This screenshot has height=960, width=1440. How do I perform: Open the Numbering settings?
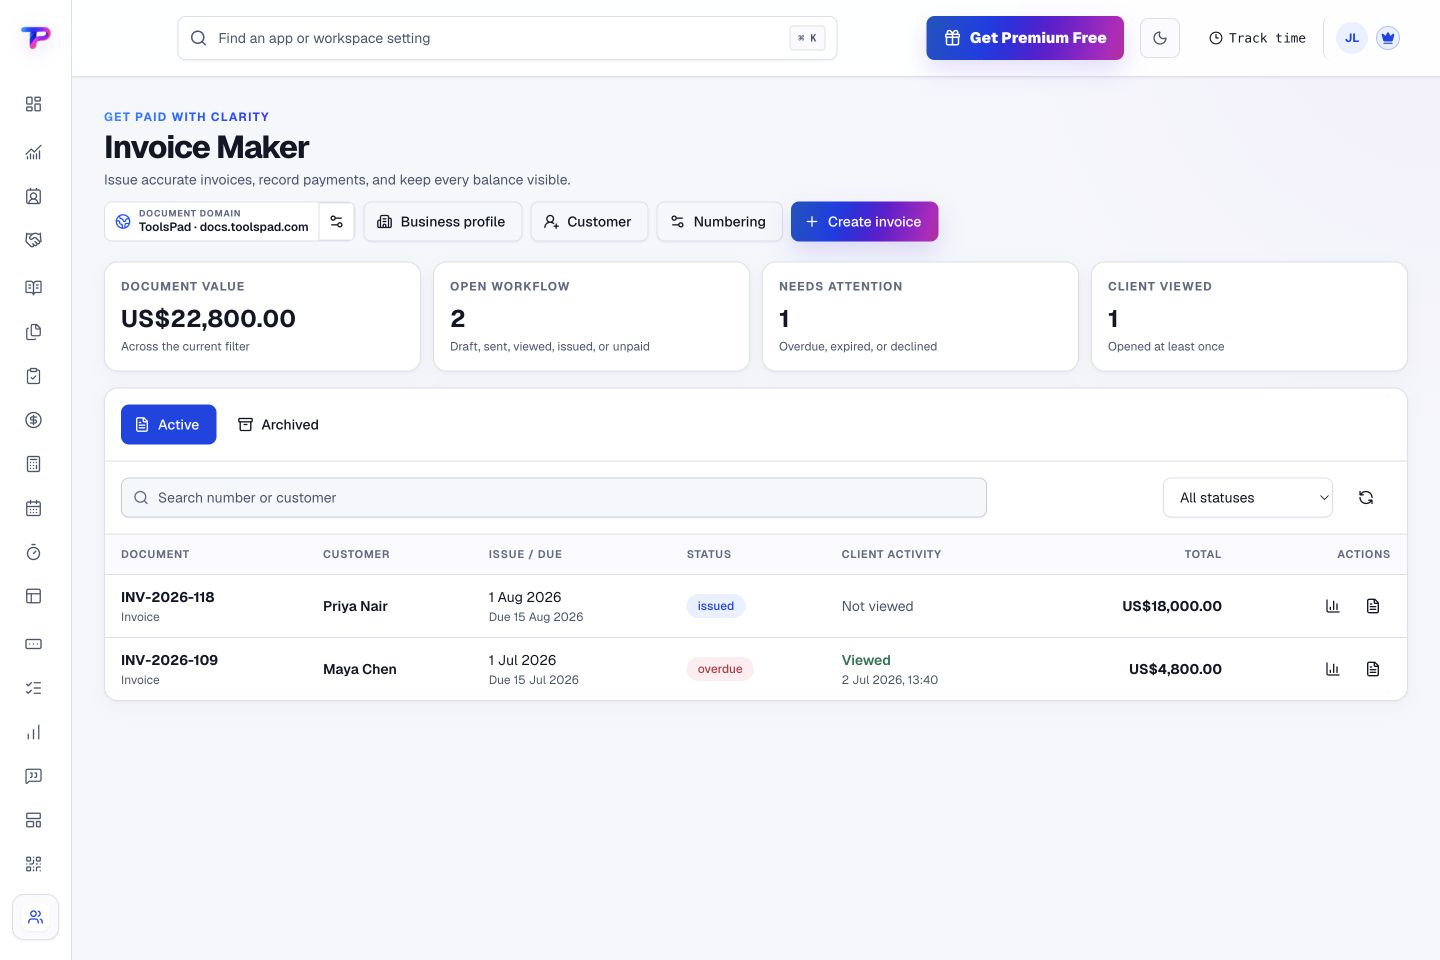point(719,222)
